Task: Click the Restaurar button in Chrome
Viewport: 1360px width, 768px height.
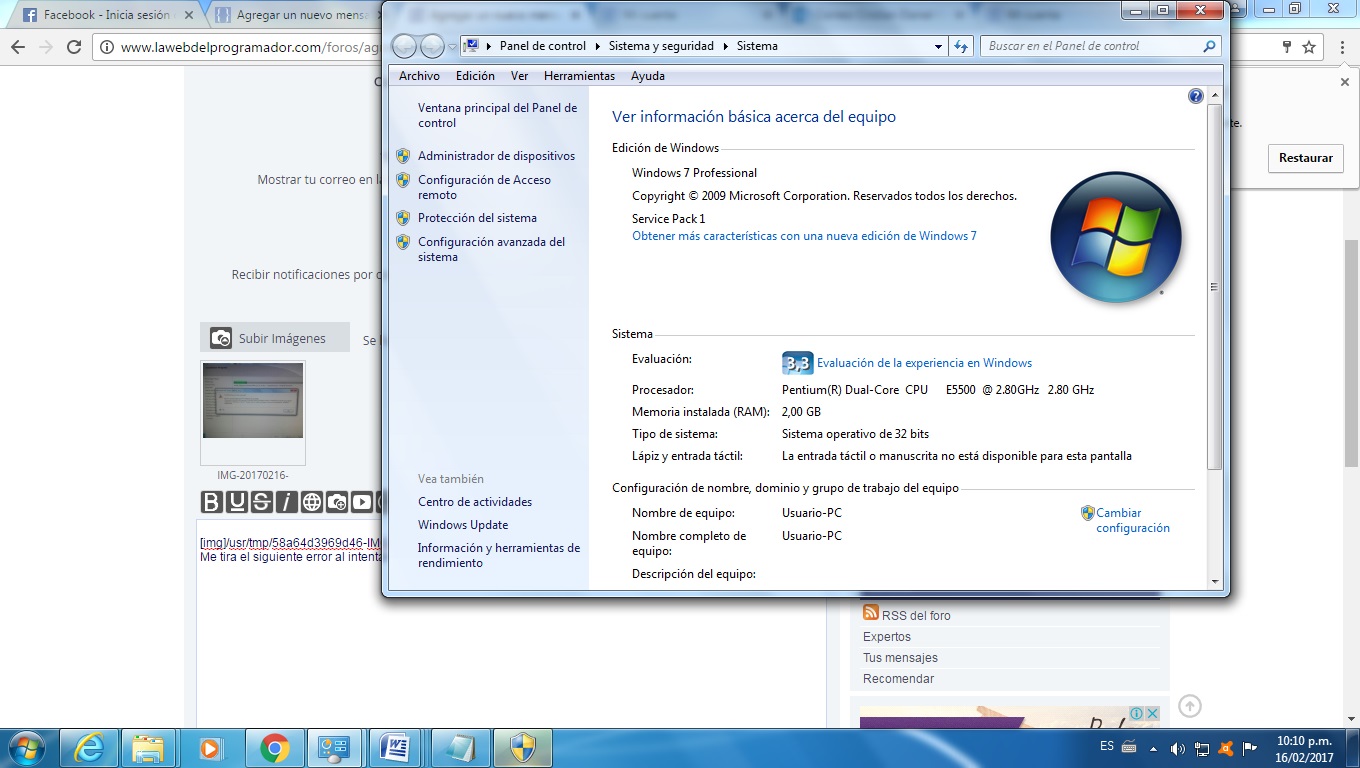Action: (1306, 158)
